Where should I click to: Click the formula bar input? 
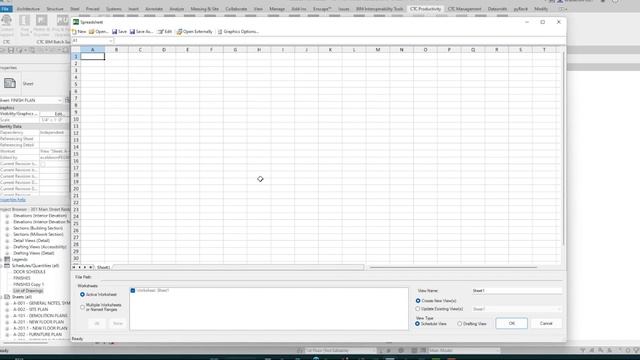(339, 41)
